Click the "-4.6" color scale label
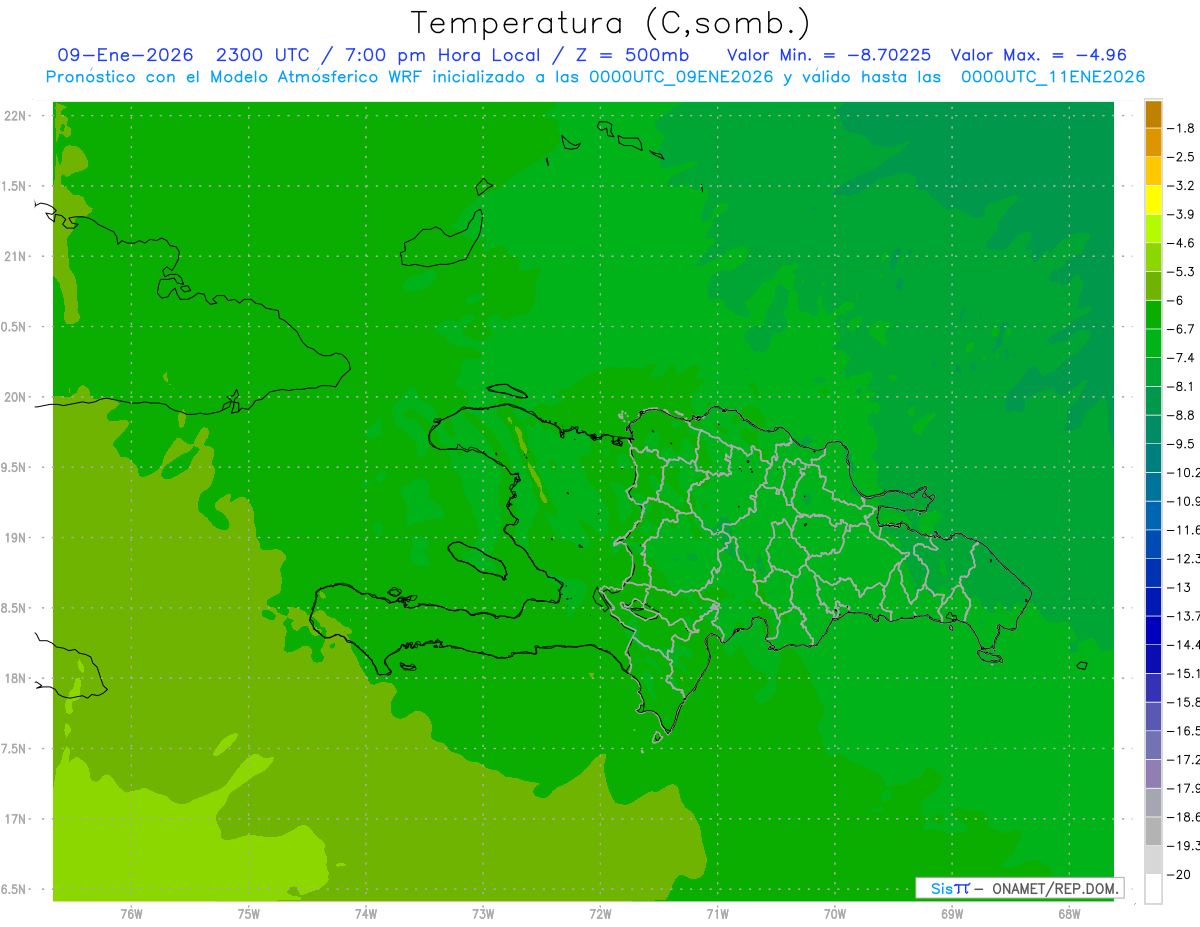 click(1183, 243)
